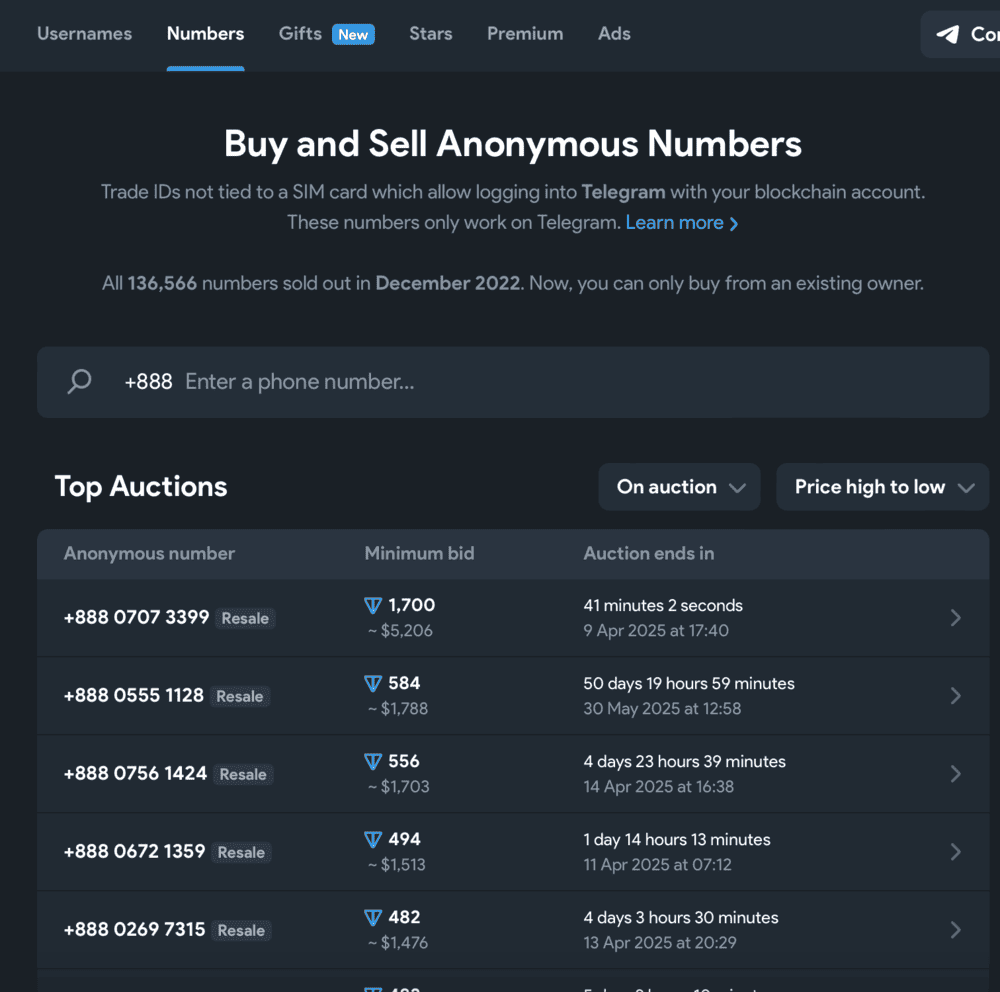The height and width of the screenshot is (992, 1000).
Task: Click the +888 prefix in the search box
Action: 148,382
